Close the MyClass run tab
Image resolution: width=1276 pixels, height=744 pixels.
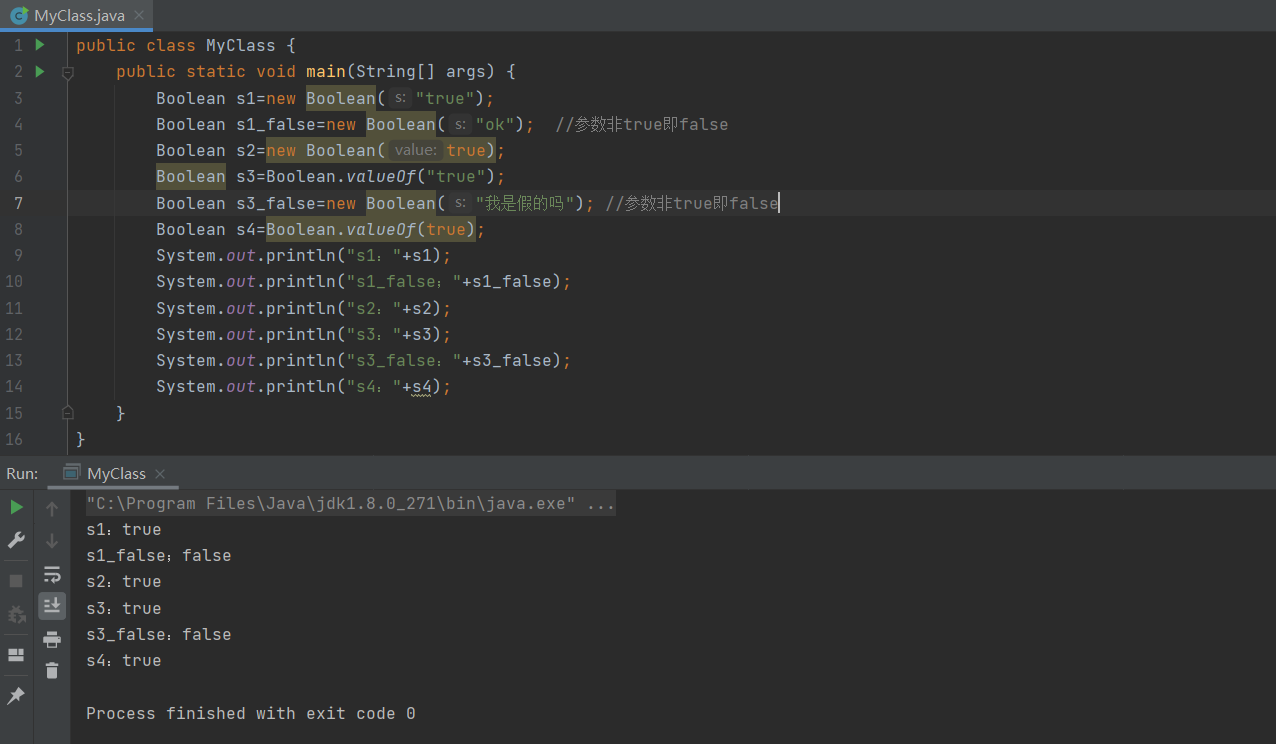(x=160, y=474)
